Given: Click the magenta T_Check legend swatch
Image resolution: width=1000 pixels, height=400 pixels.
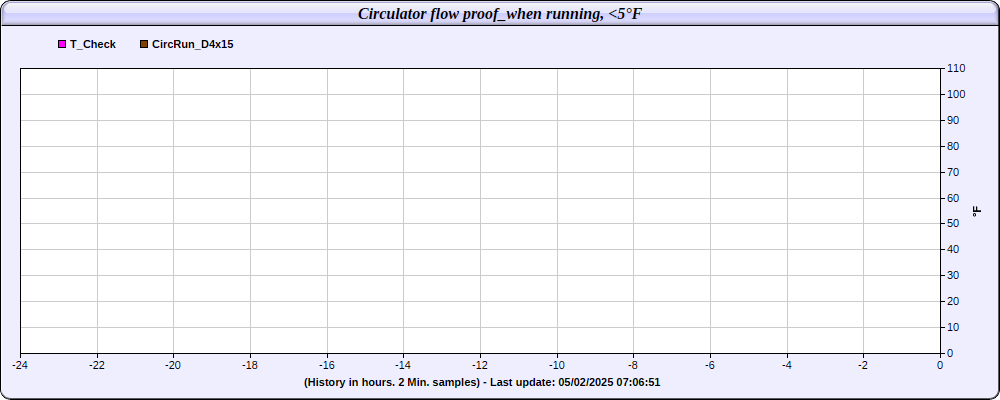Looking at the screenshot, I should pyautogui.click(x=62, y=44).
